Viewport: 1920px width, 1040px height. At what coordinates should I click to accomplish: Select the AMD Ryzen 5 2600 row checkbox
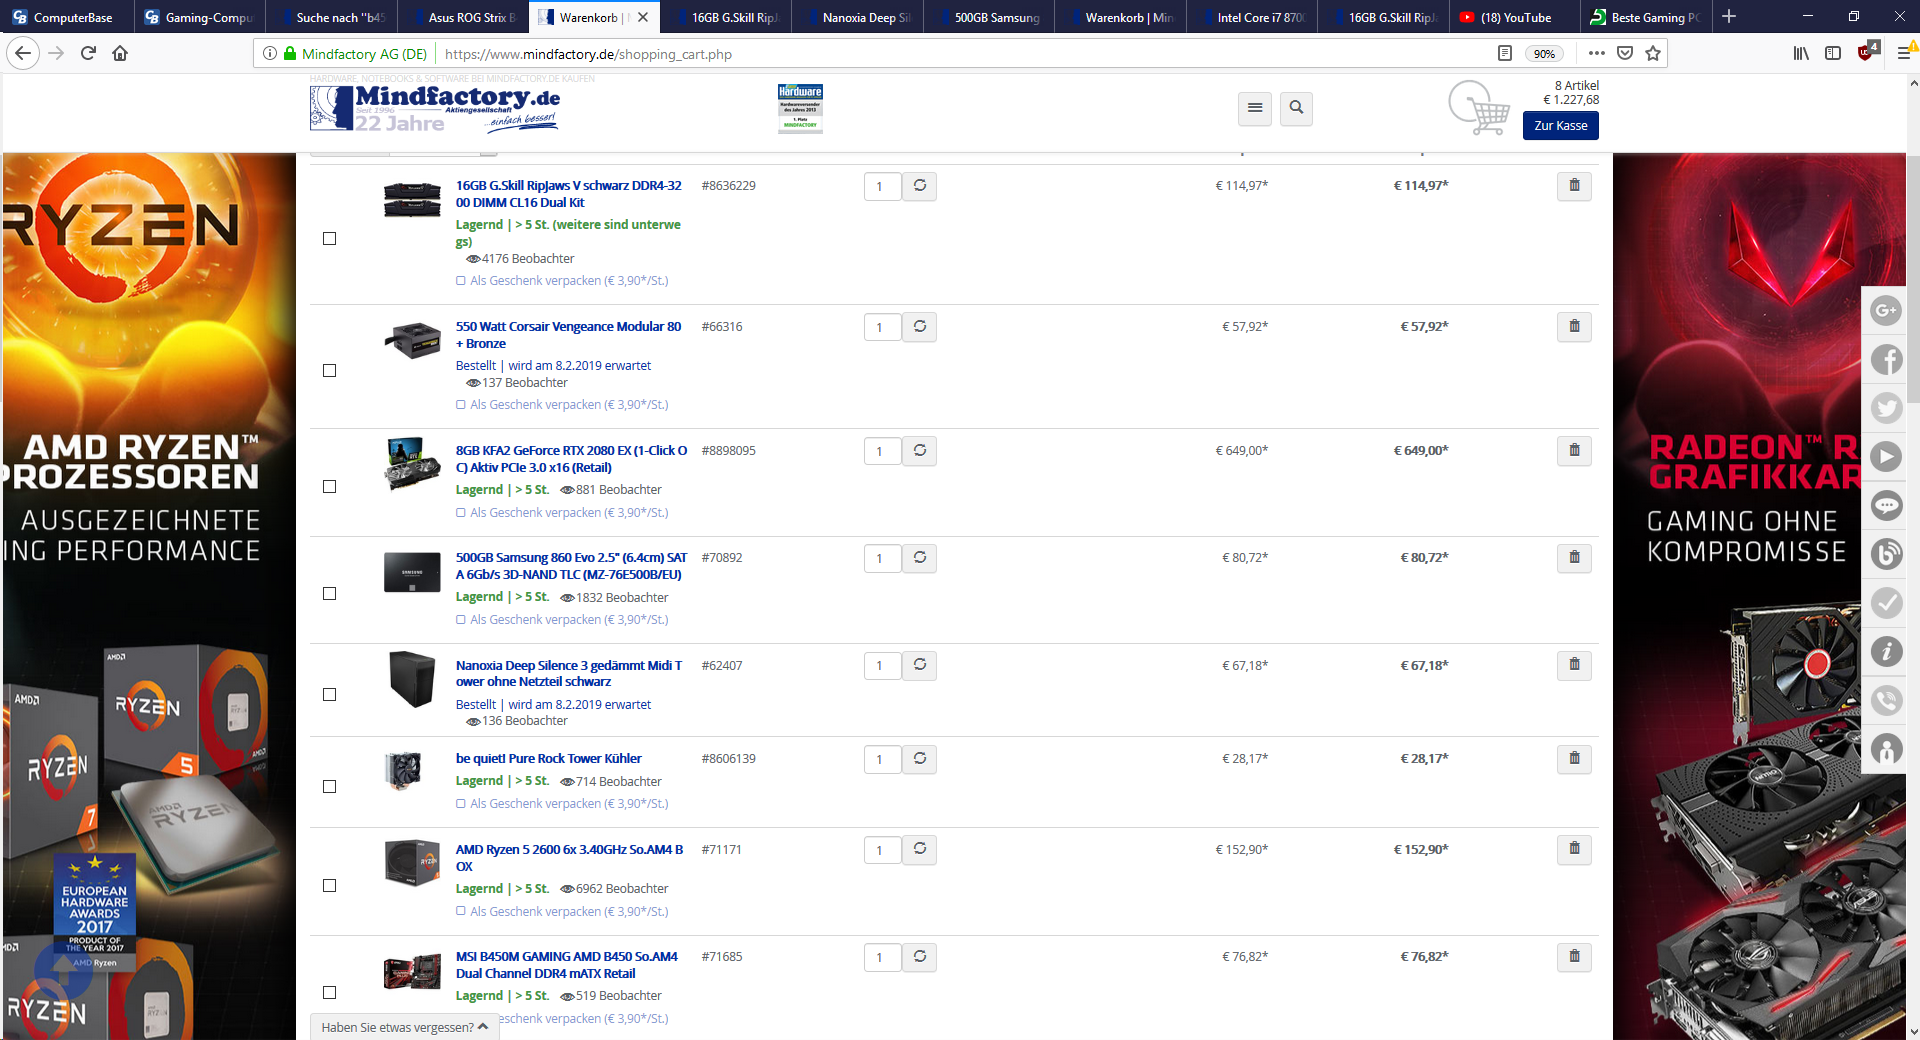[x=330, y=886]
